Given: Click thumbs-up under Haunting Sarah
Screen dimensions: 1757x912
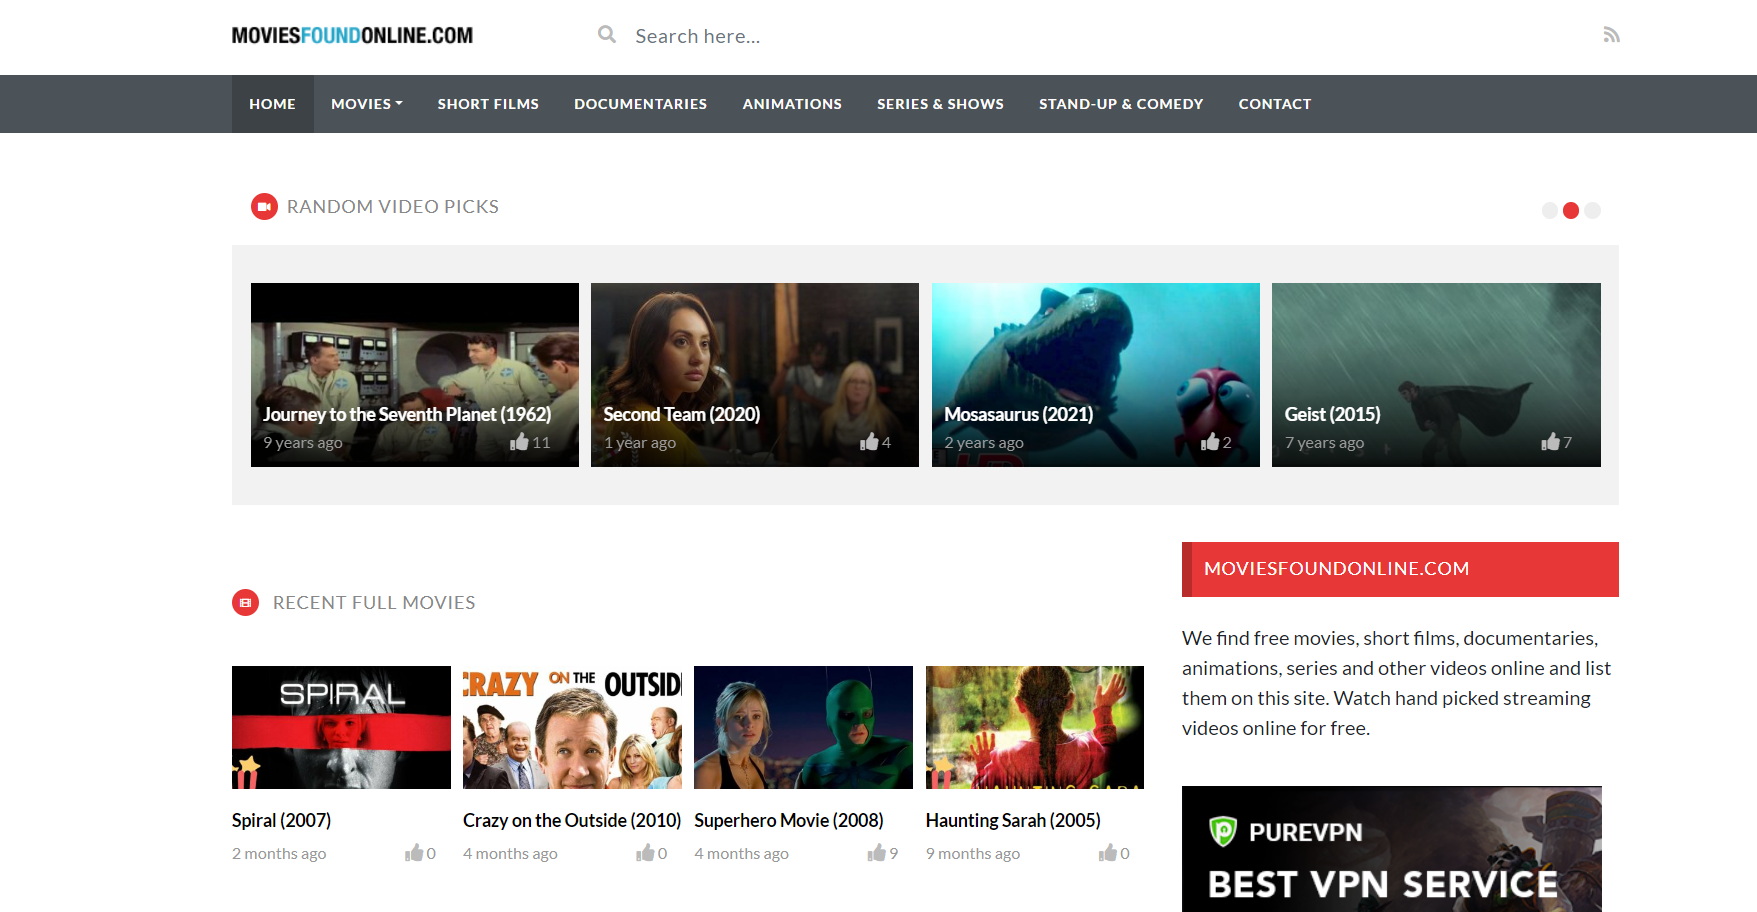Looking at the screenshot, I should pos(1107,853).
